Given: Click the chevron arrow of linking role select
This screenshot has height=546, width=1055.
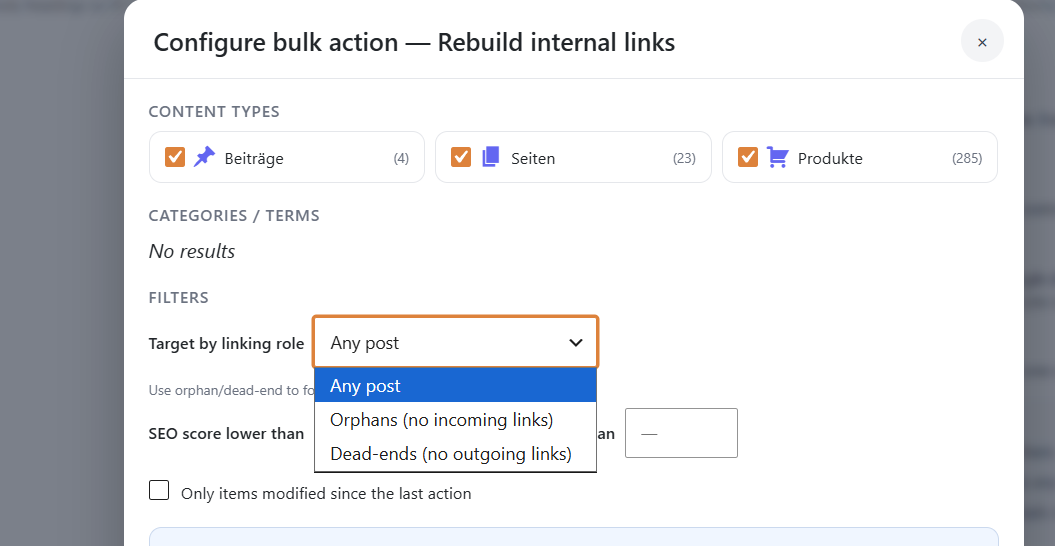Looking at the screenshot, I should point(576,343).
